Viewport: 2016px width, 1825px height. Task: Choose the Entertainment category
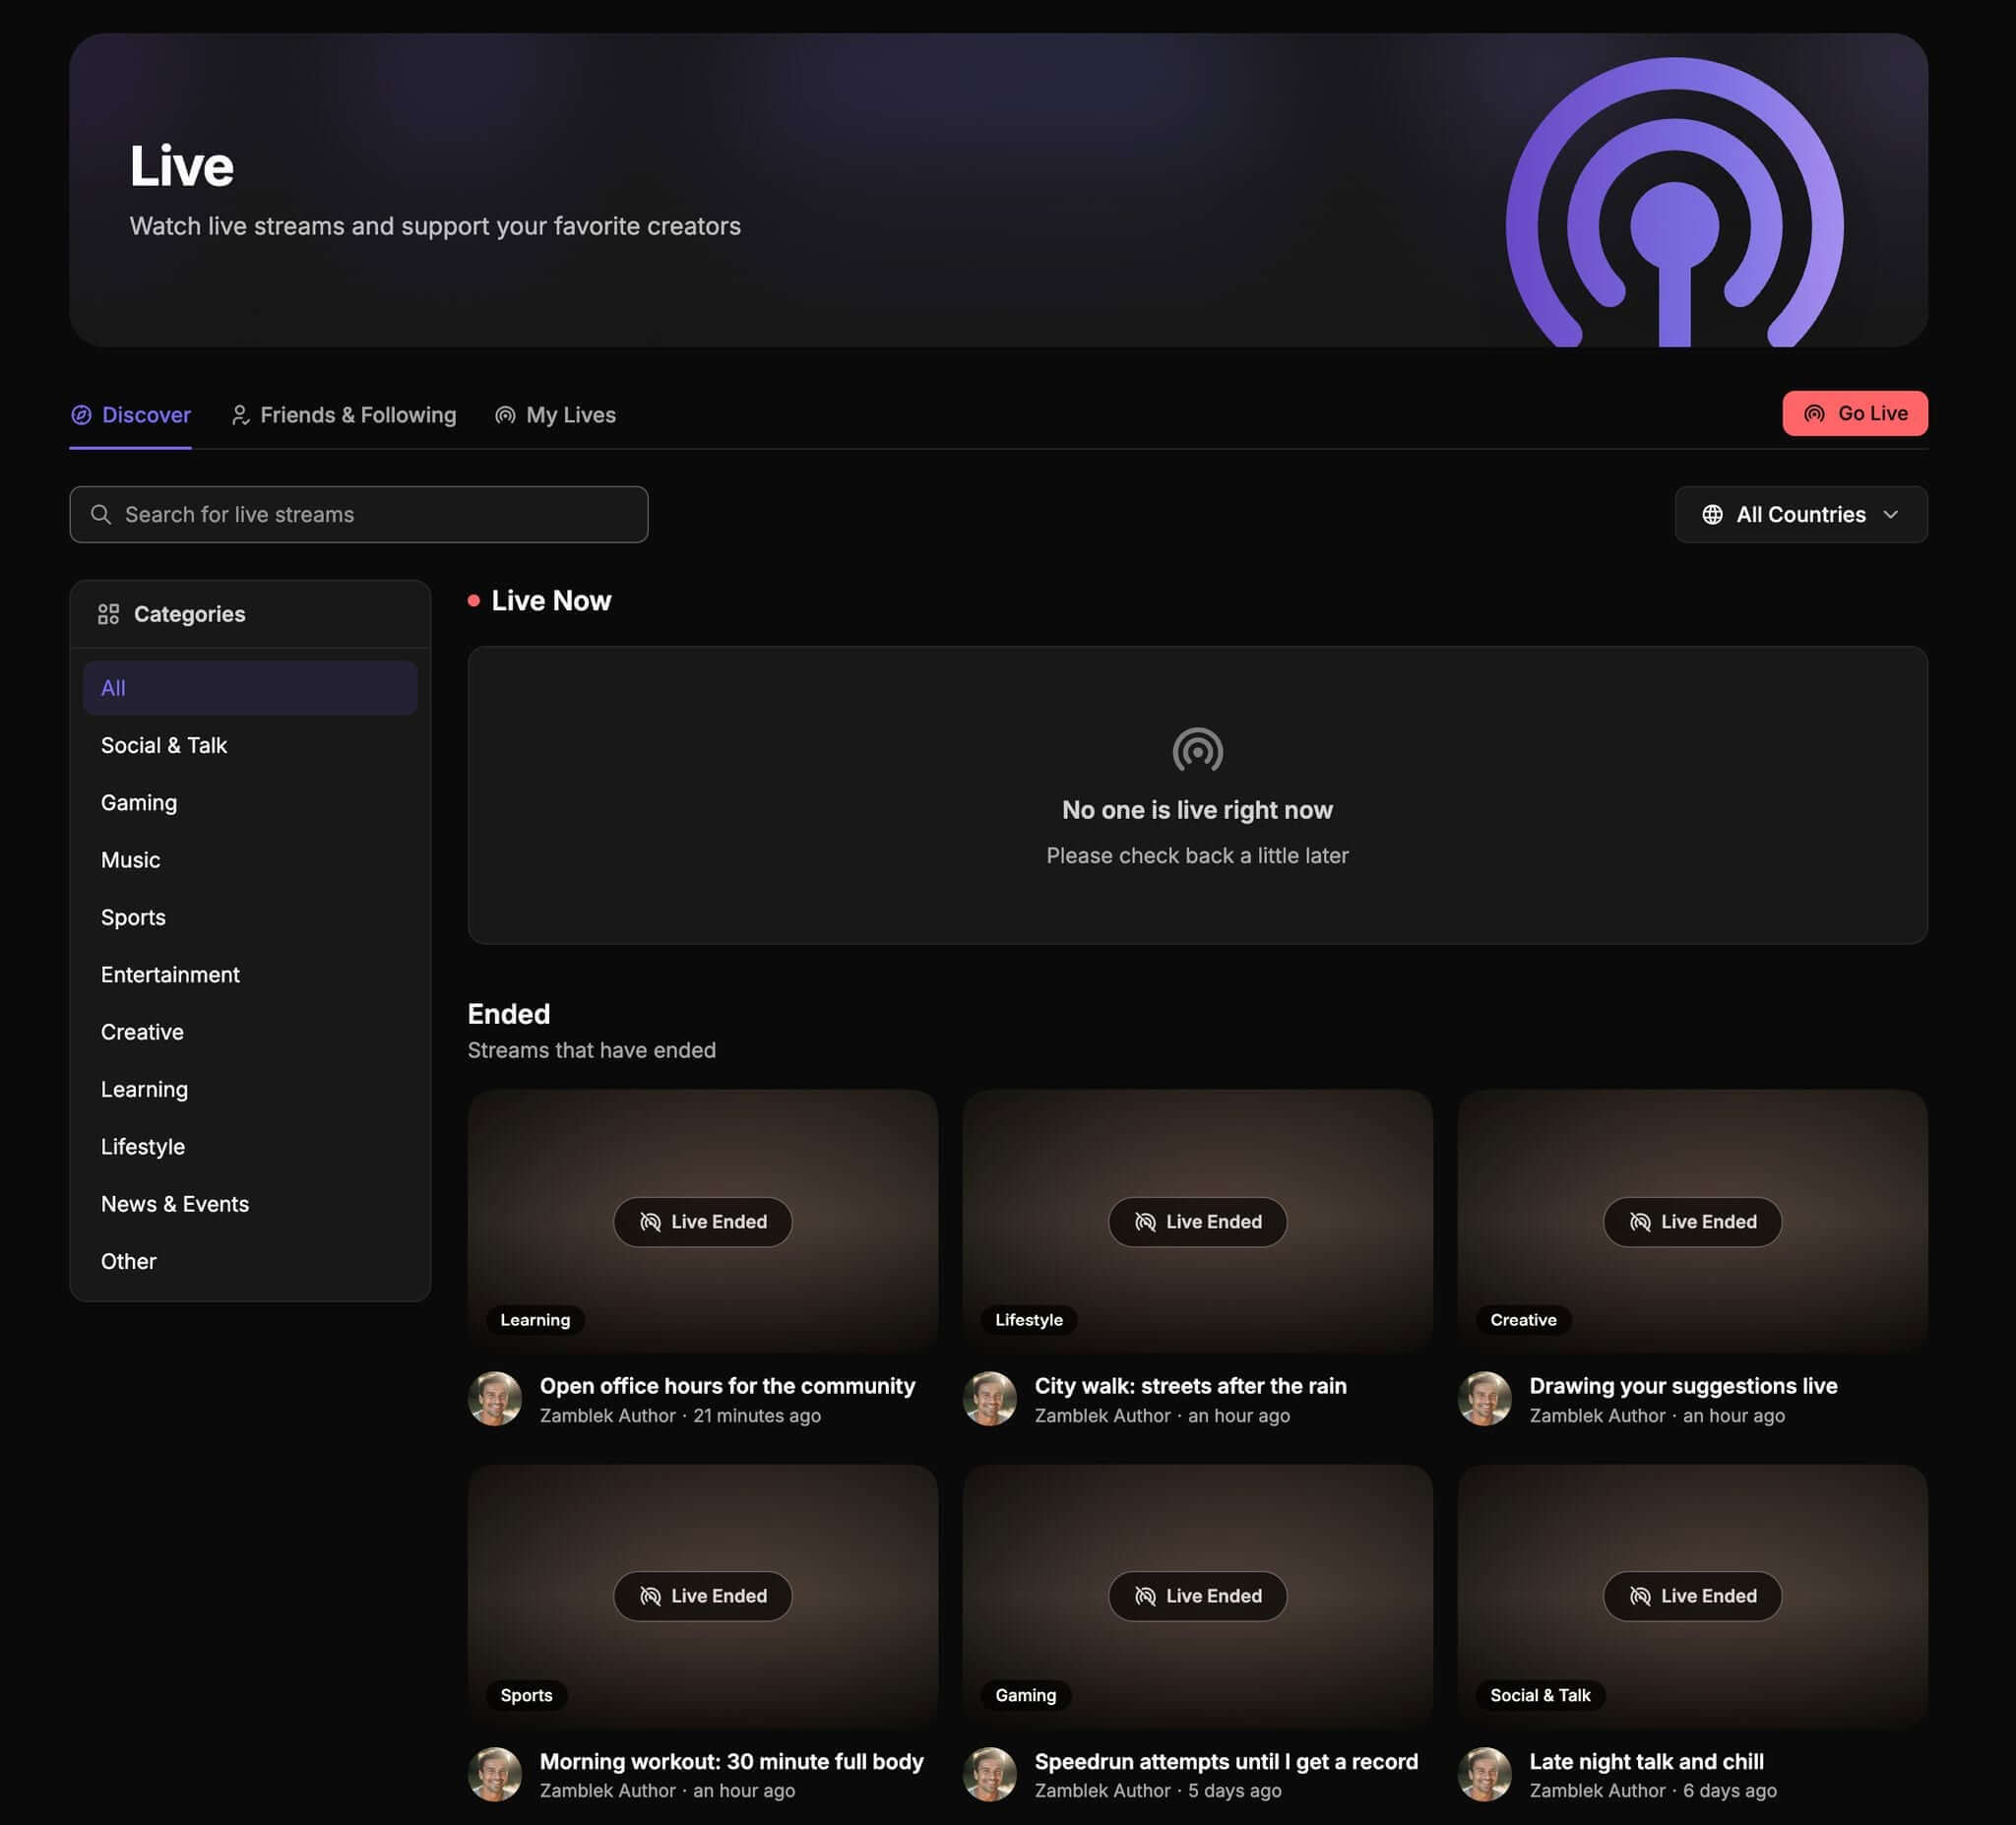coord(250,975)
